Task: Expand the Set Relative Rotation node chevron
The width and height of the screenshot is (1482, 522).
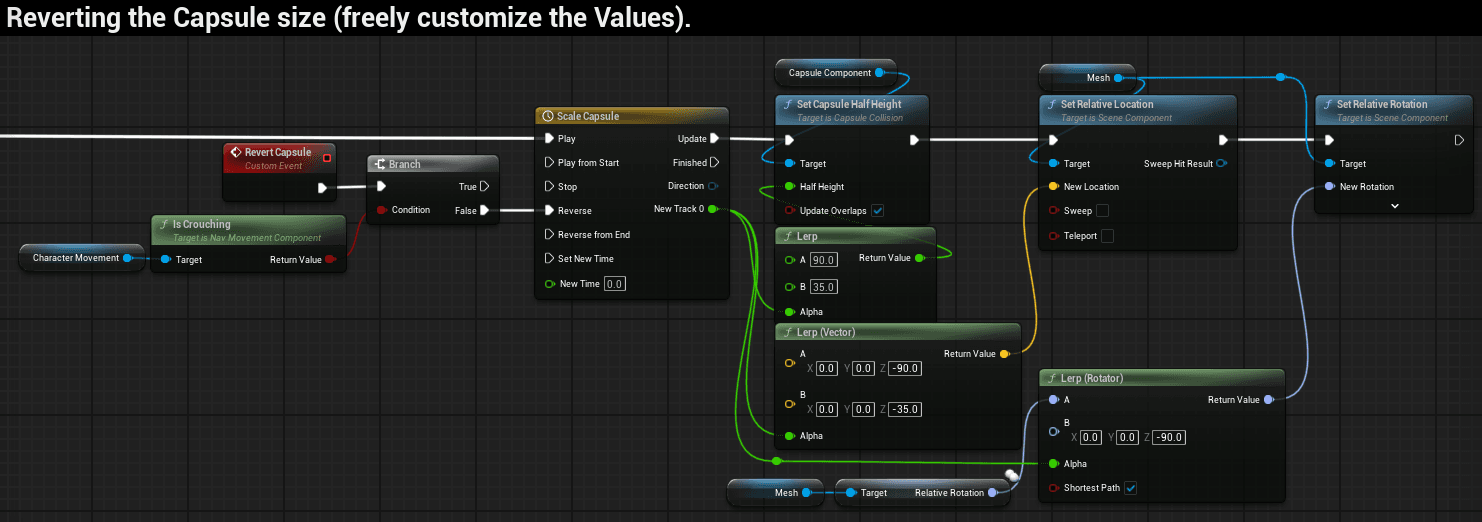Action: 1394,206
